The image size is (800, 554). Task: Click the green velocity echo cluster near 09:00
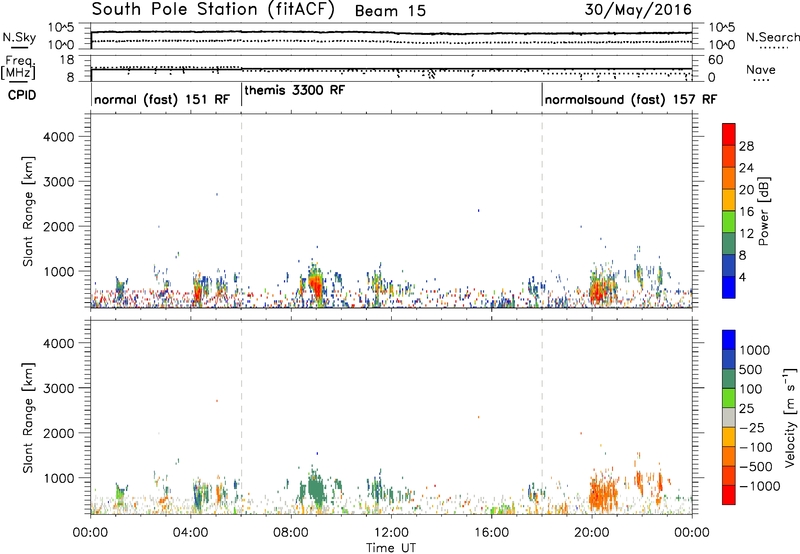(316, 488)
